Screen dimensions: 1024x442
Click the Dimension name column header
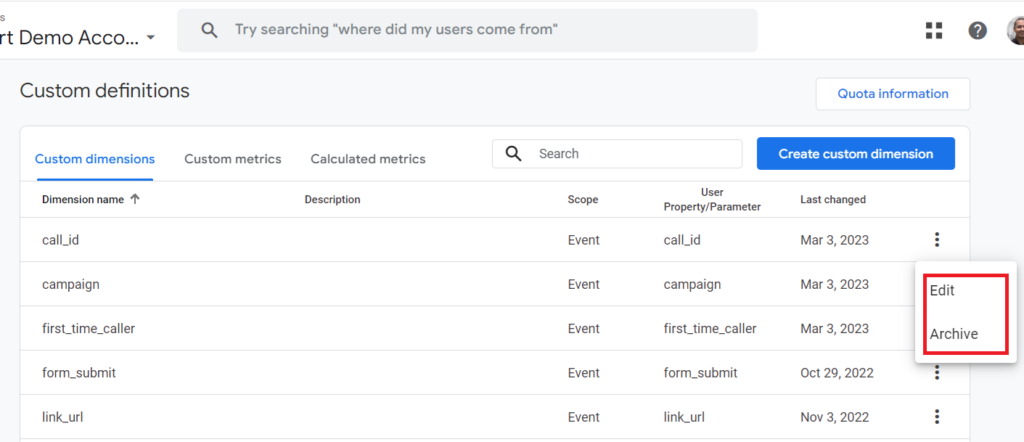(x=83, y=200)
